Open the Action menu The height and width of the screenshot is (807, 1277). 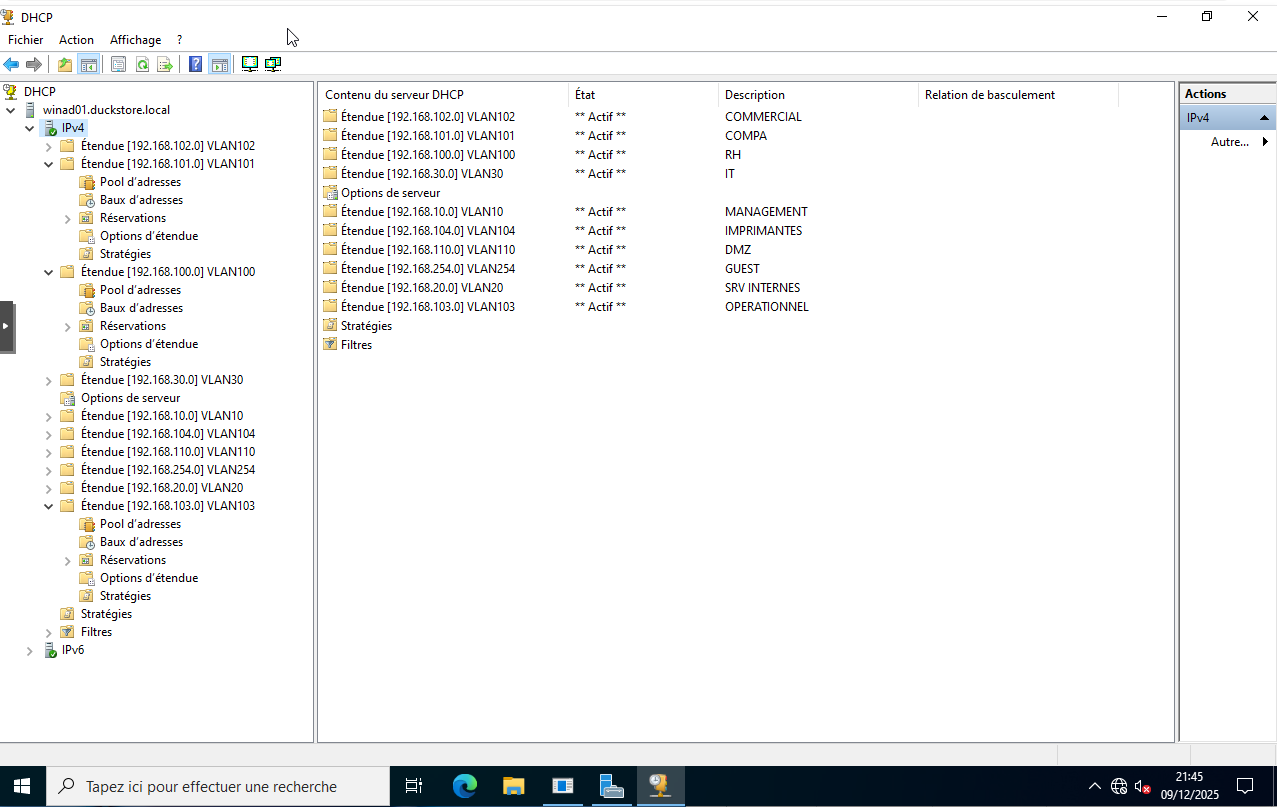(x=76, y=39)
